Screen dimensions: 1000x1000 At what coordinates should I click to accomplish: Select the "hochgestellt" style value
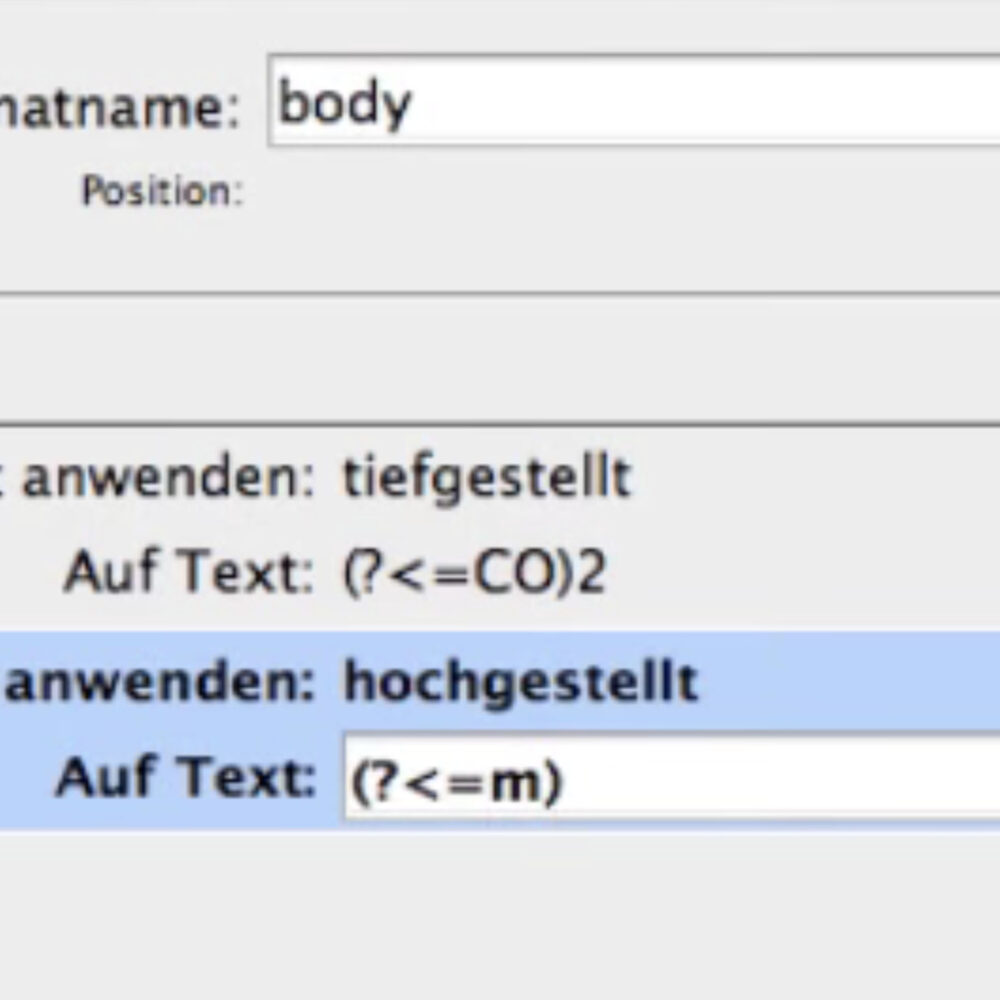[520, 683]
